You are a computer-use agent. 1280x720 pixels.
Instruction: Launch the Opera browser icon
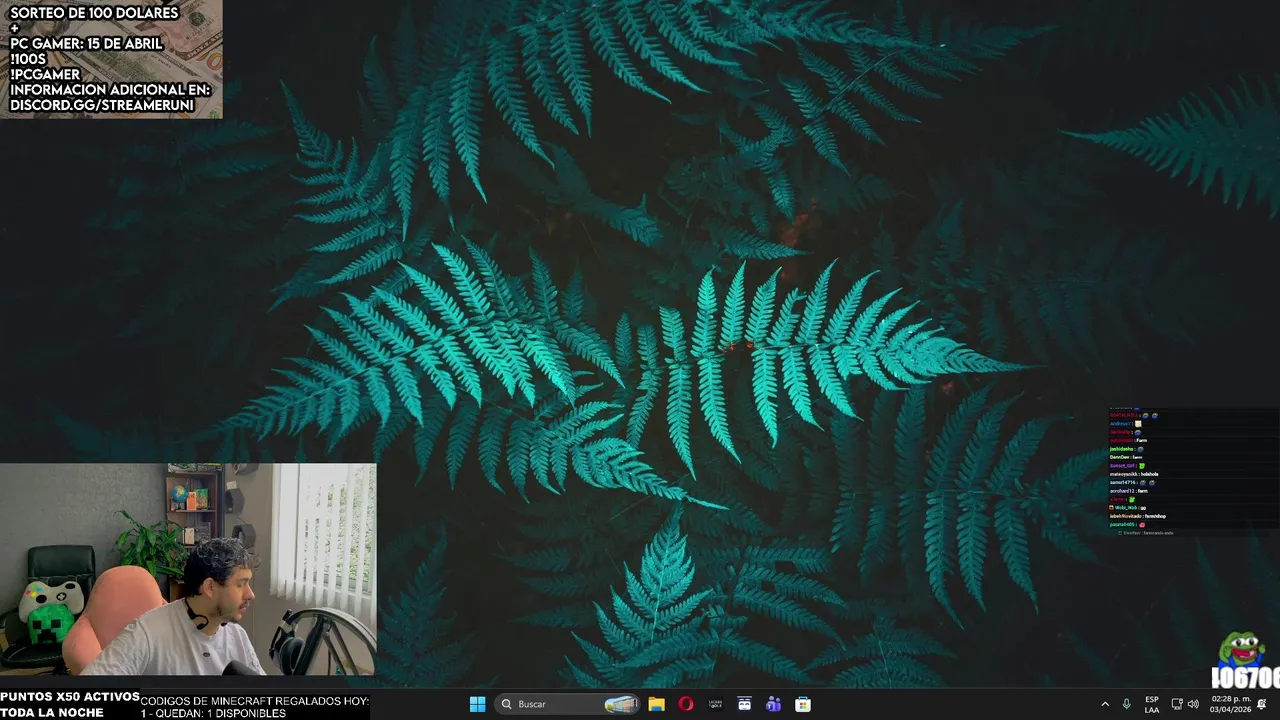[x=685, y=704]
